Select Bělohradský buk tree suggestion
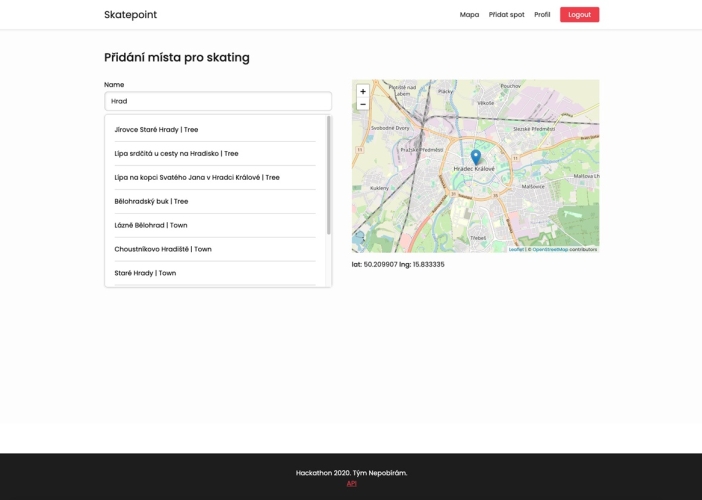Viewport: 702px width, 500px height. click(x=151, y=202)
